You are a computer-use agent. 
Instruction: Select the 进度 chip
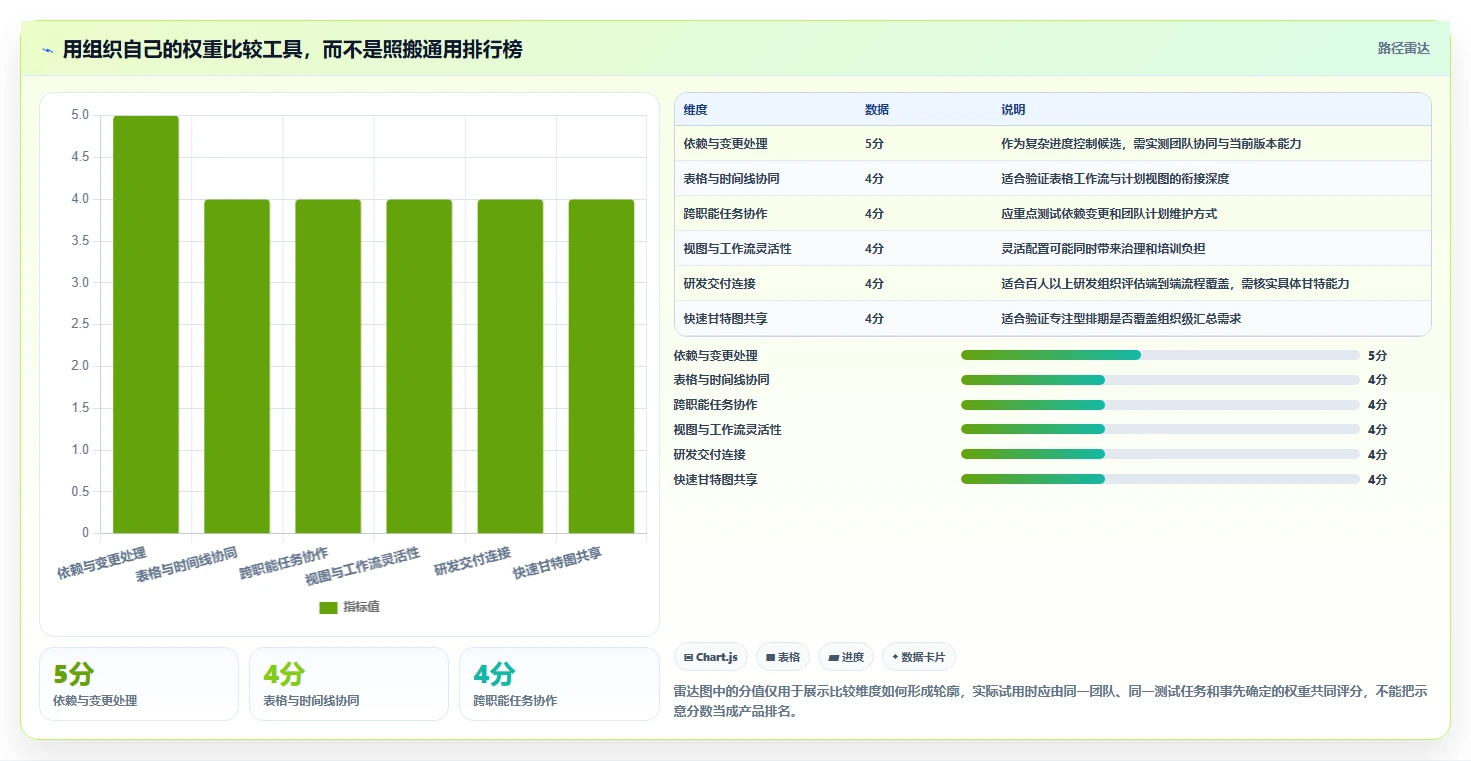coord(845,657)
